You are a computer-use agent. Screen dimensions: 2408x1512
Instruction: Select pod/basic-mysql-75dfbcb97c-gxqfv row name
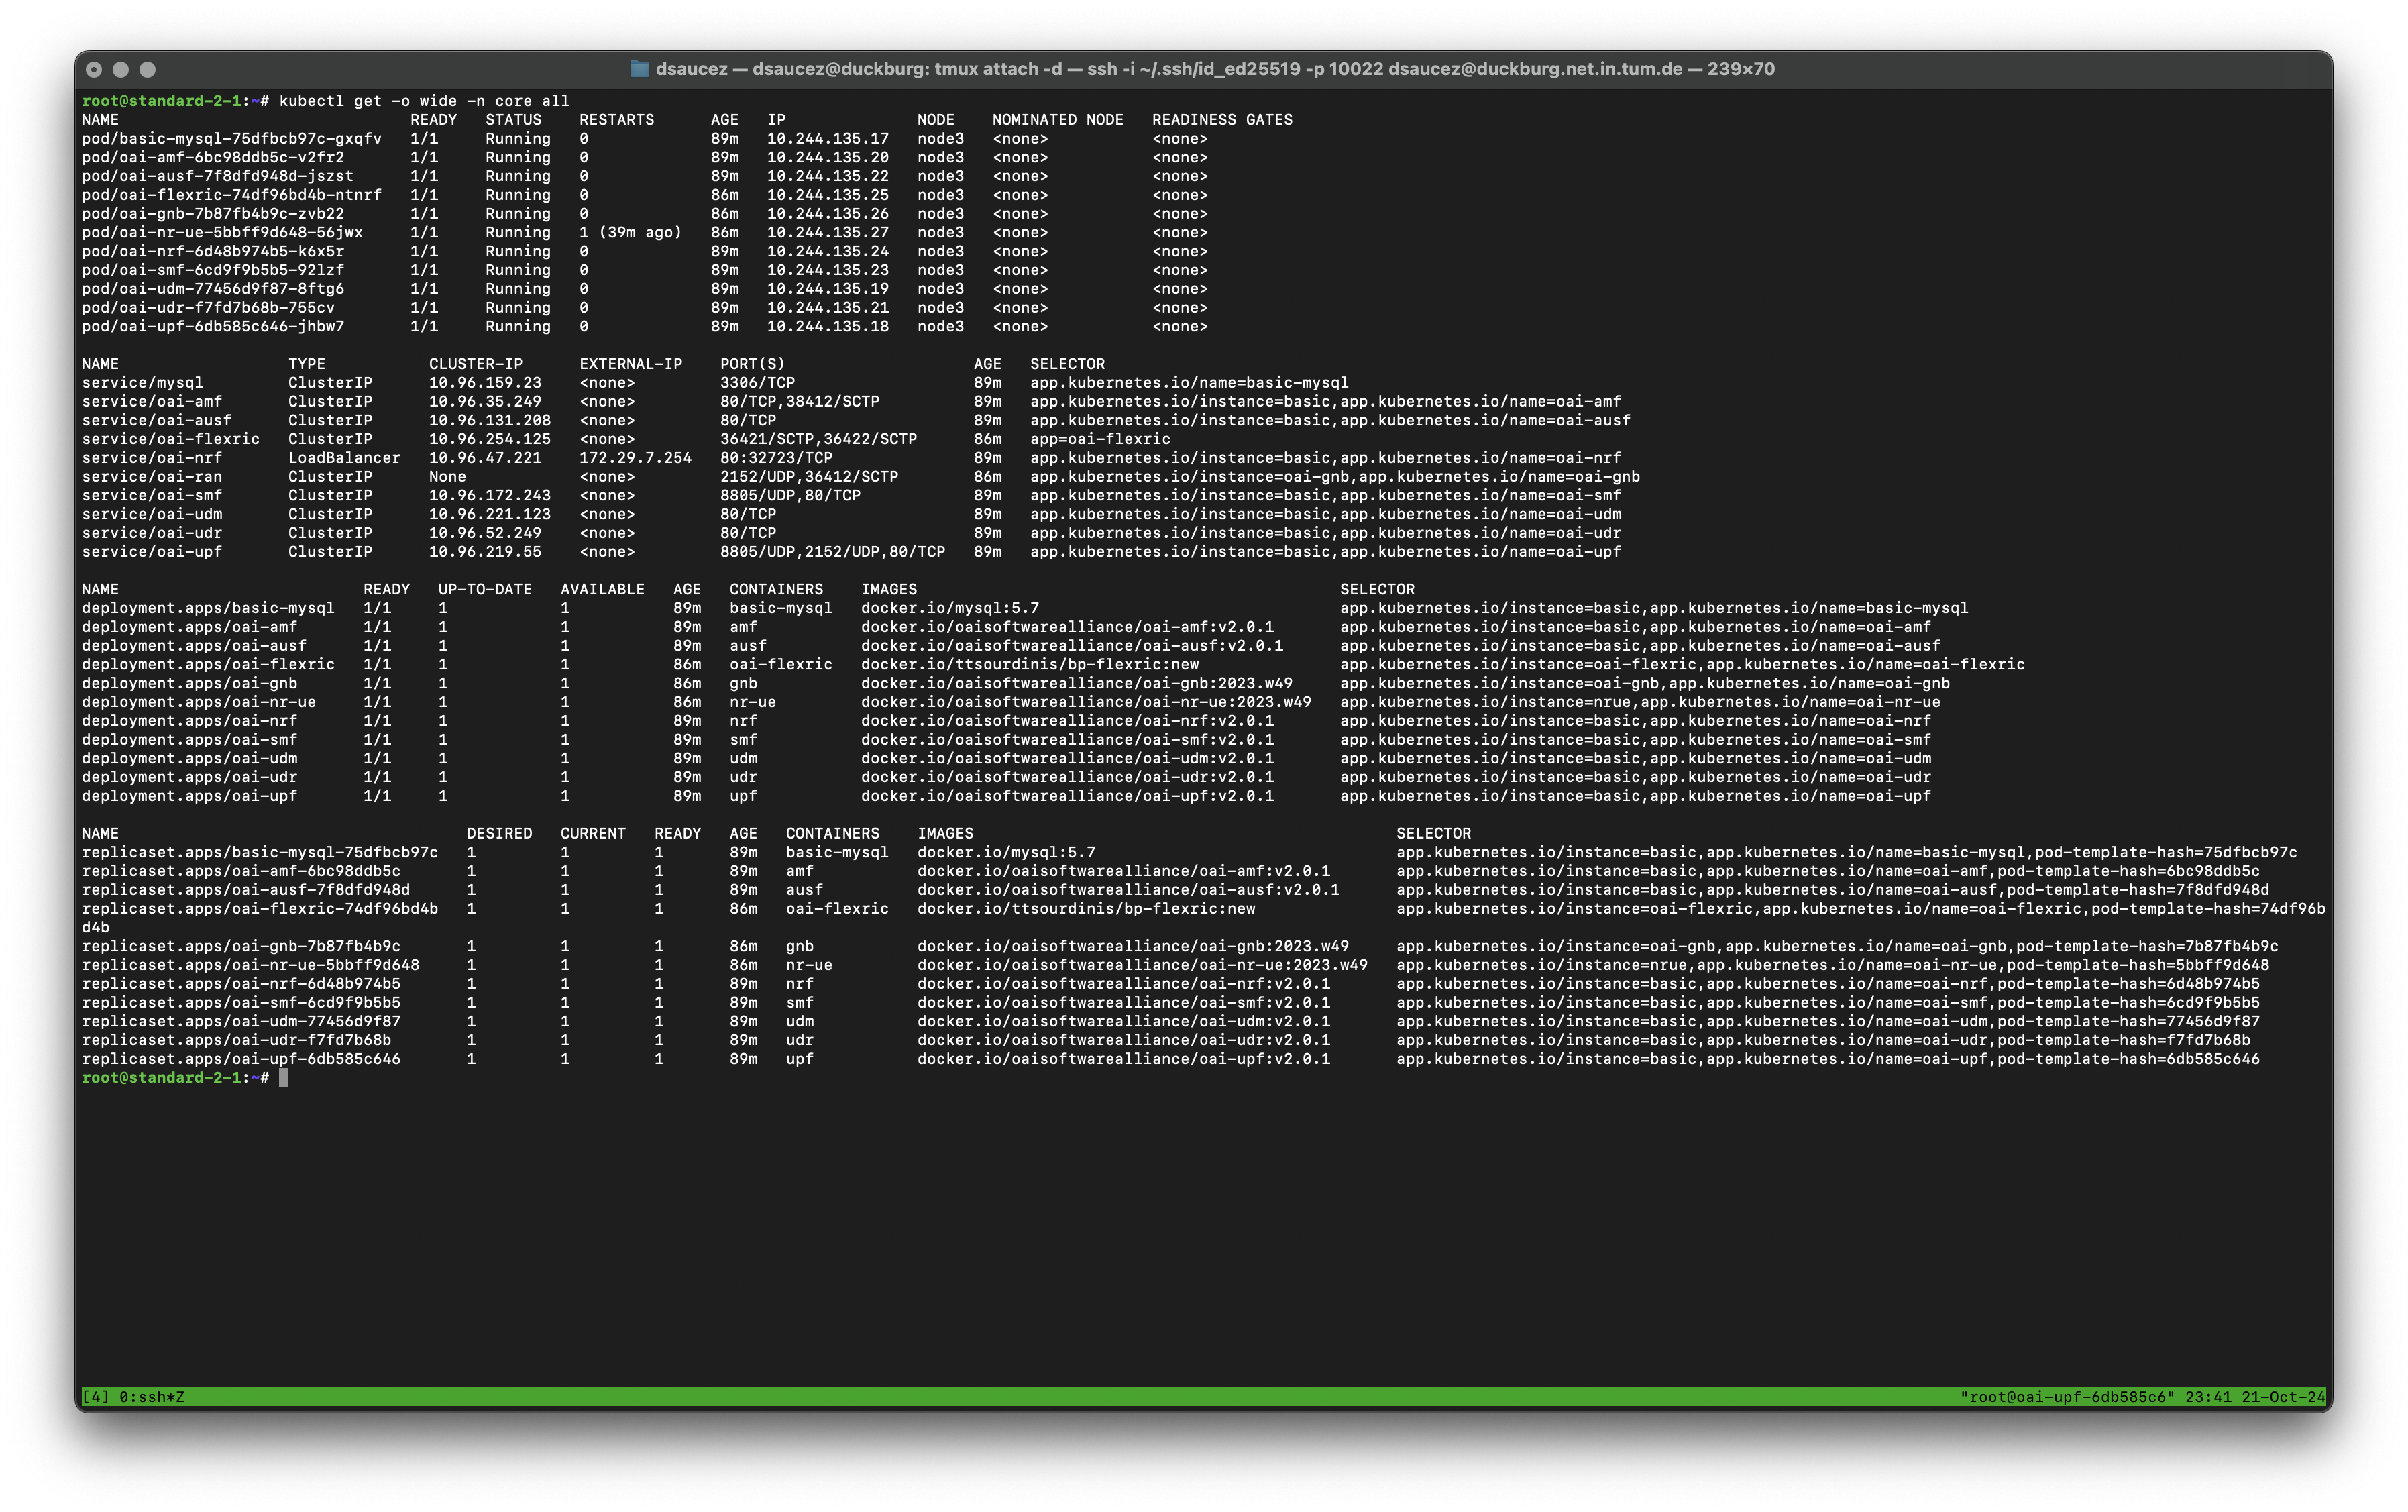tap(232, 139)
